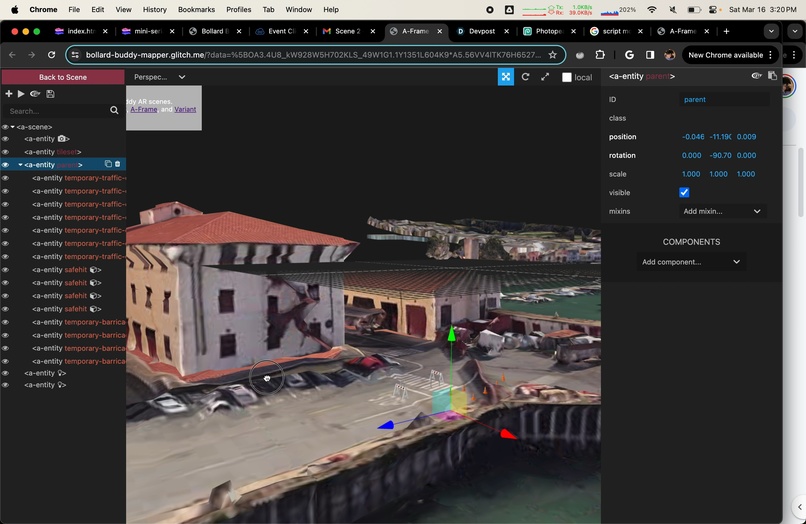Viewport: 806px width, 524px height.
Task: Click the muted sound menu bar icon
Action: point(673,9)
